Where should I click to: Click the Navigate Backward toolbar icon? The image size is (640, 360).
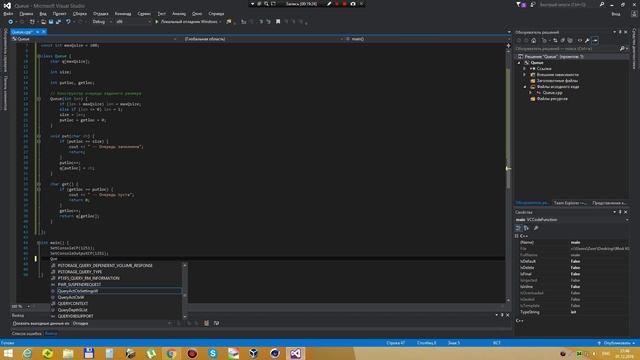(11, 22)
